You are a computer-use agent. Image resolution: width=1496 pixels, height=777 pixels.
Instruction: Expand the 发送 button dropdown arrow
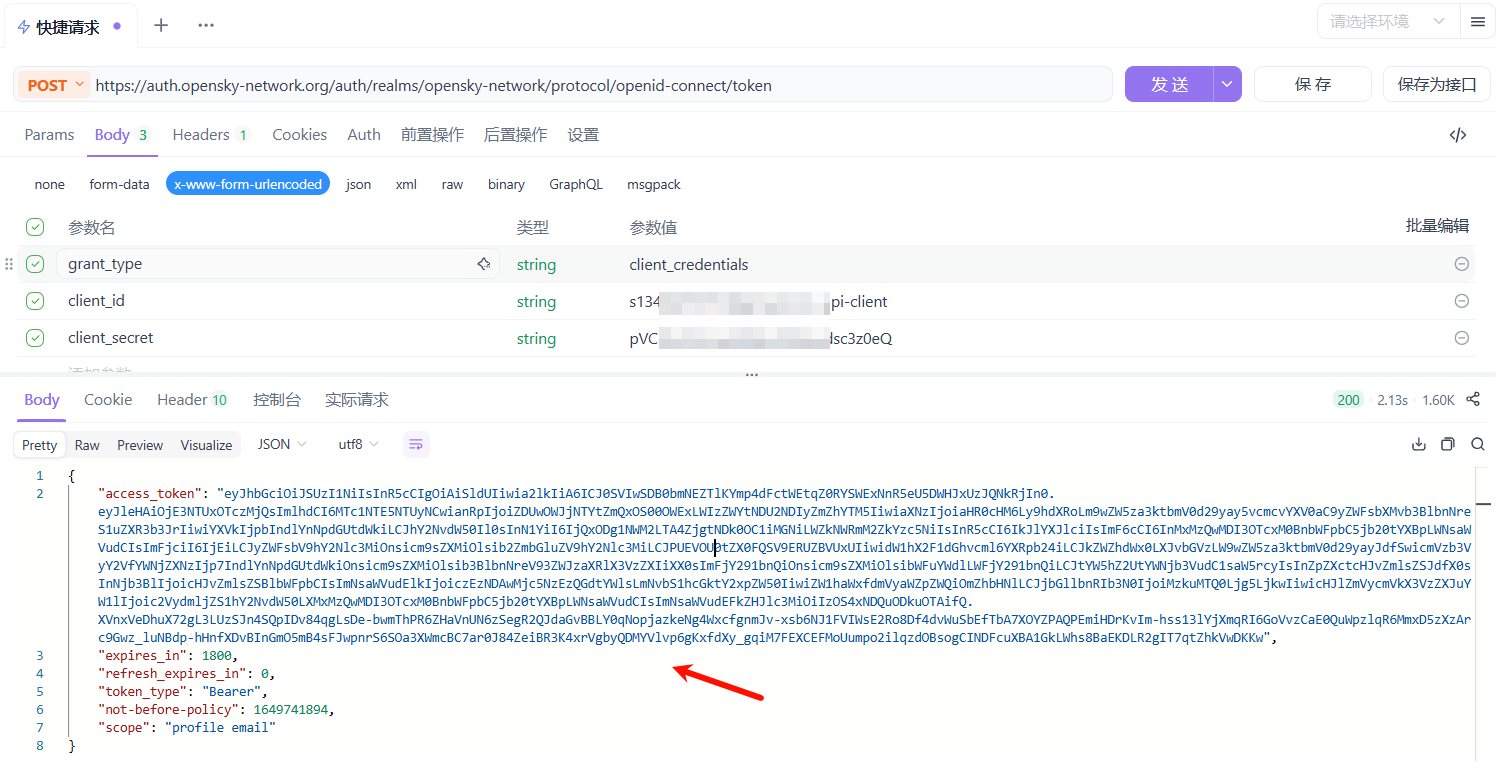pos(1227,84)
